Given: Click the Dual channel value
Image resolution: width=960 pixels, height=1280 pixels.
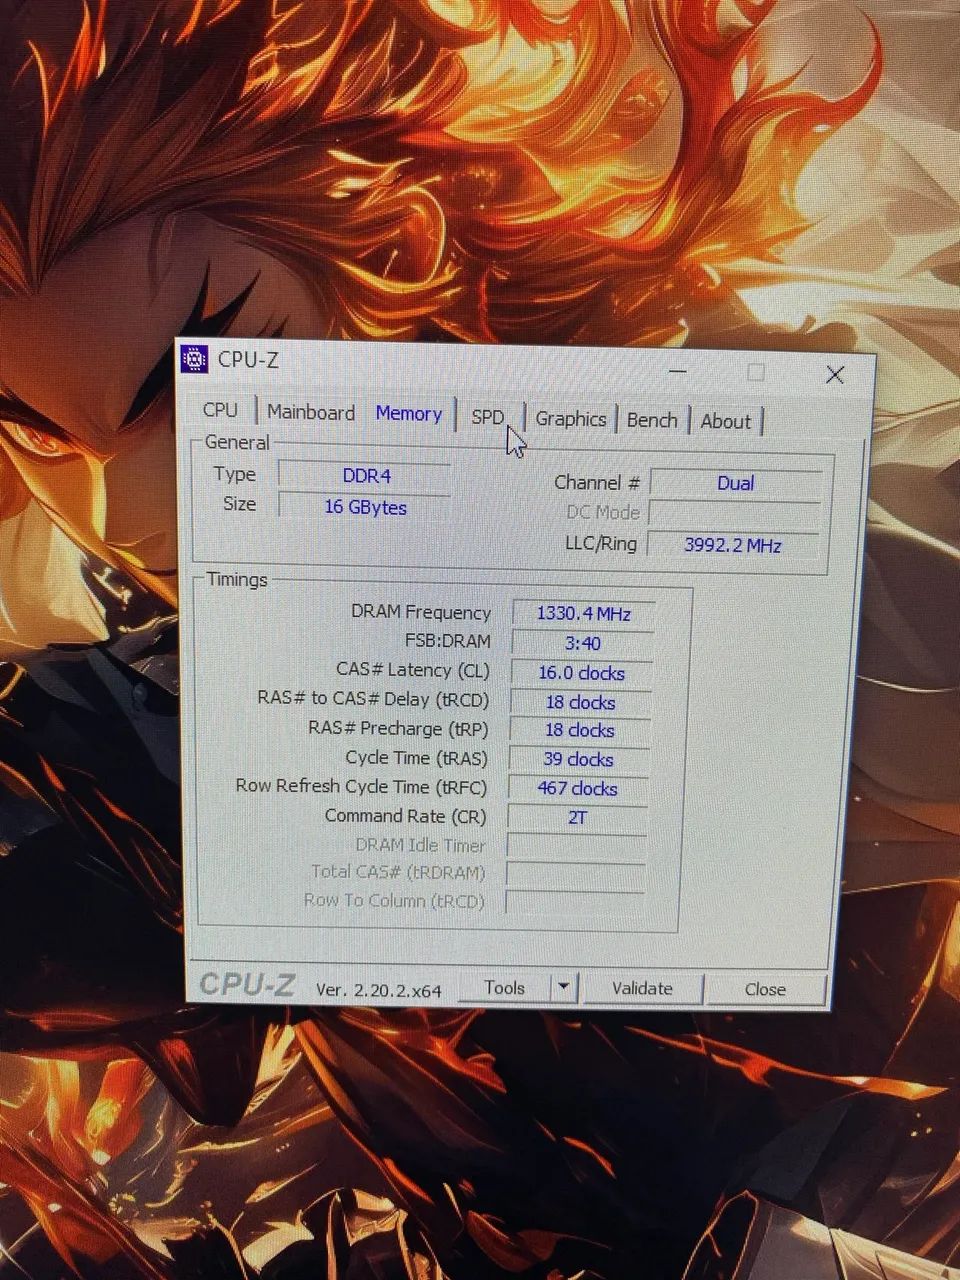Looking at the screenshot, I should tap(735, 483).
